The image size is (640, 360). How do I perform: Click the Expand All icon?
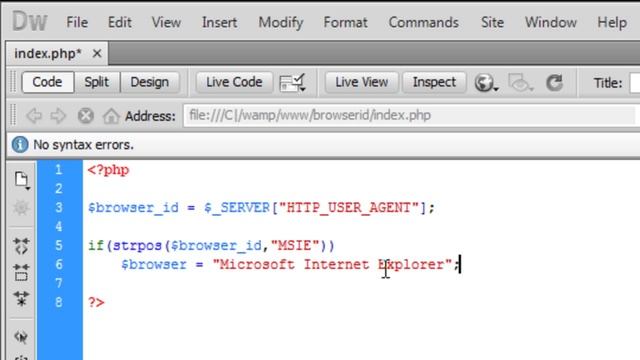21,299
